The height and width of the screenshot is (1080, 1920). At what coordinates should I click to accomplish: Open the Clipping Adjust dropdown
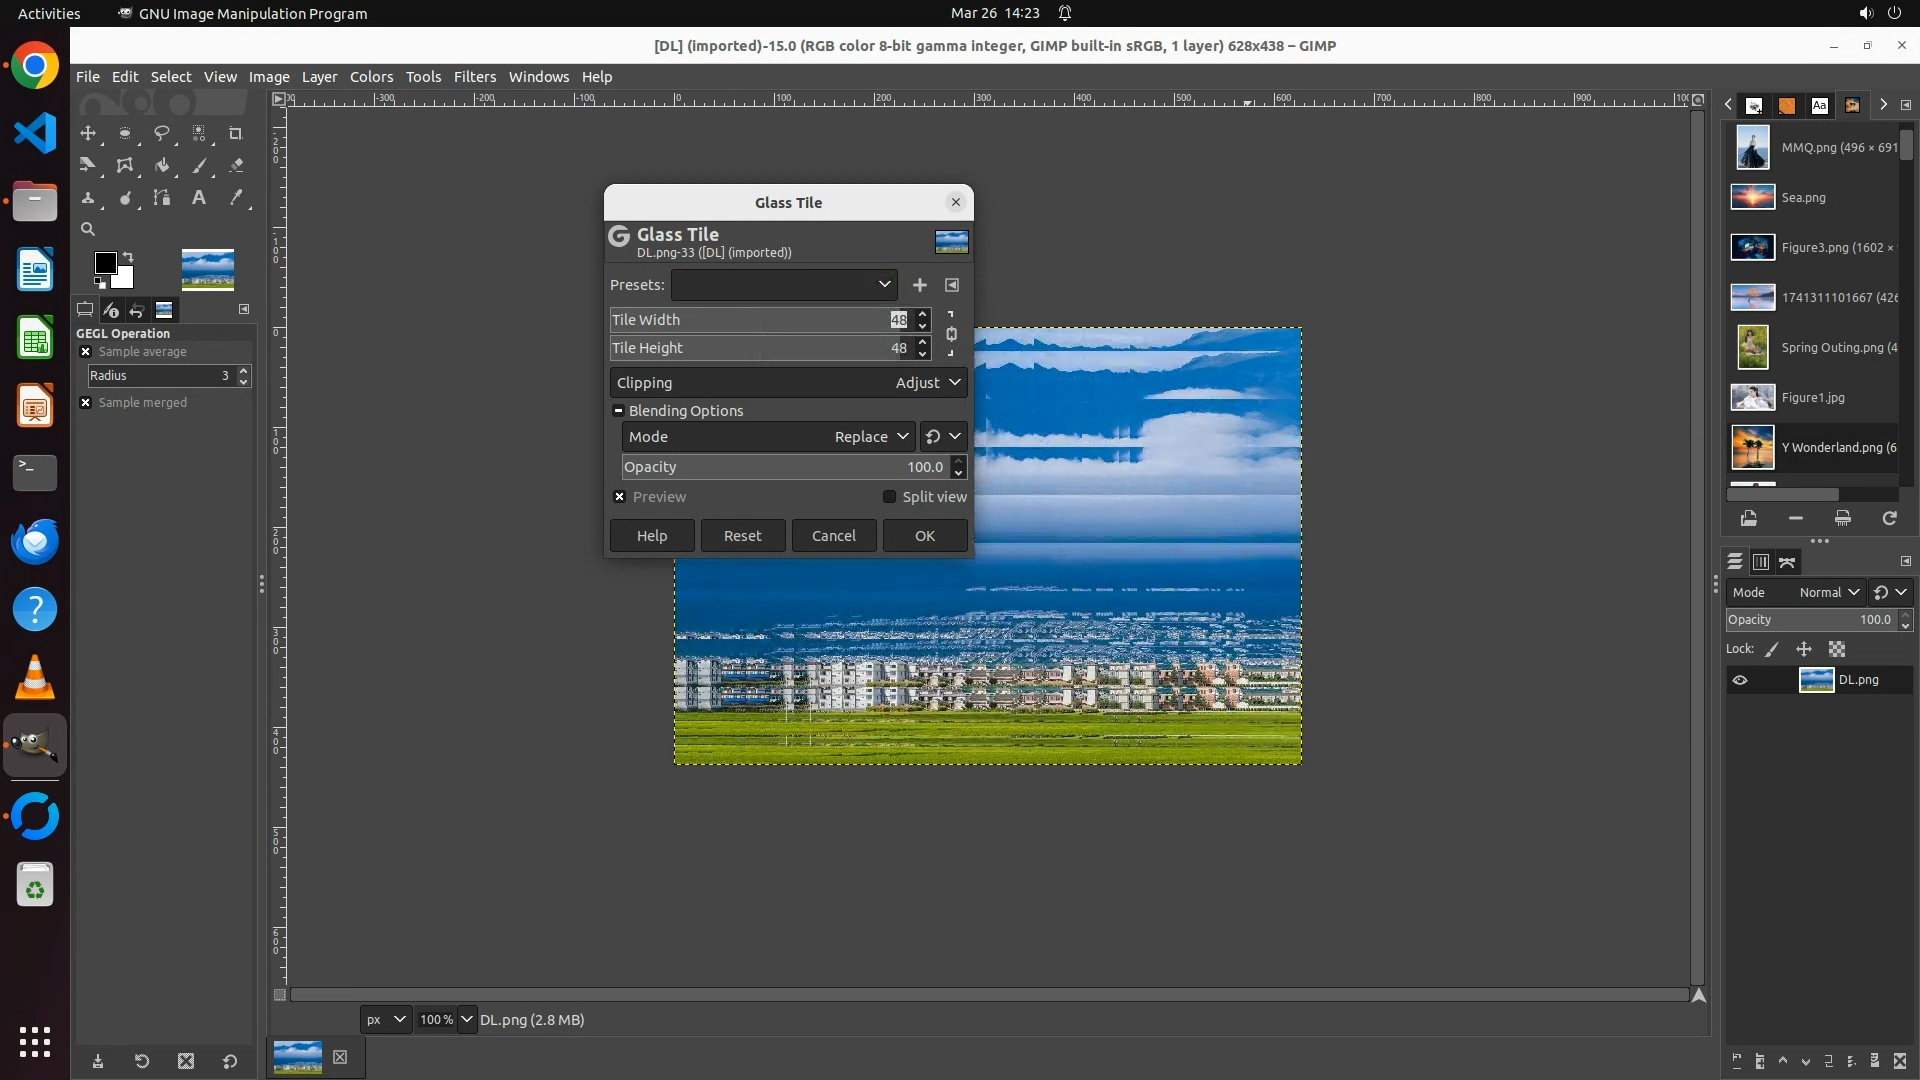928,383
